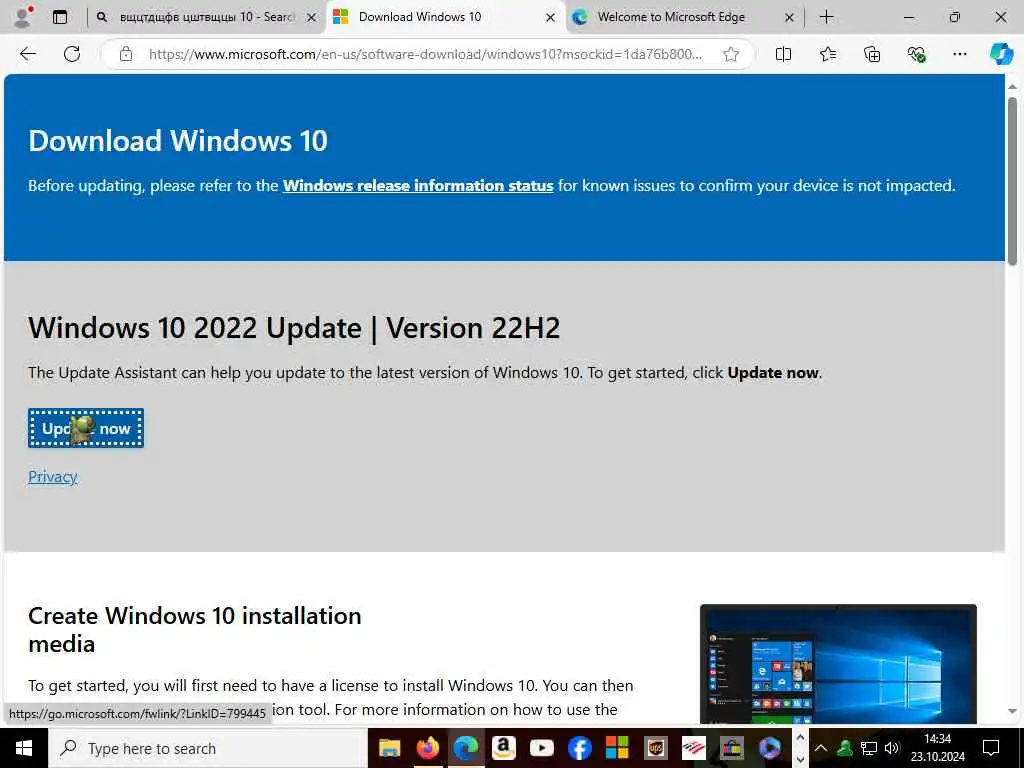Click the page vertical scrollbar thumb

click(x=1012, y=181)
